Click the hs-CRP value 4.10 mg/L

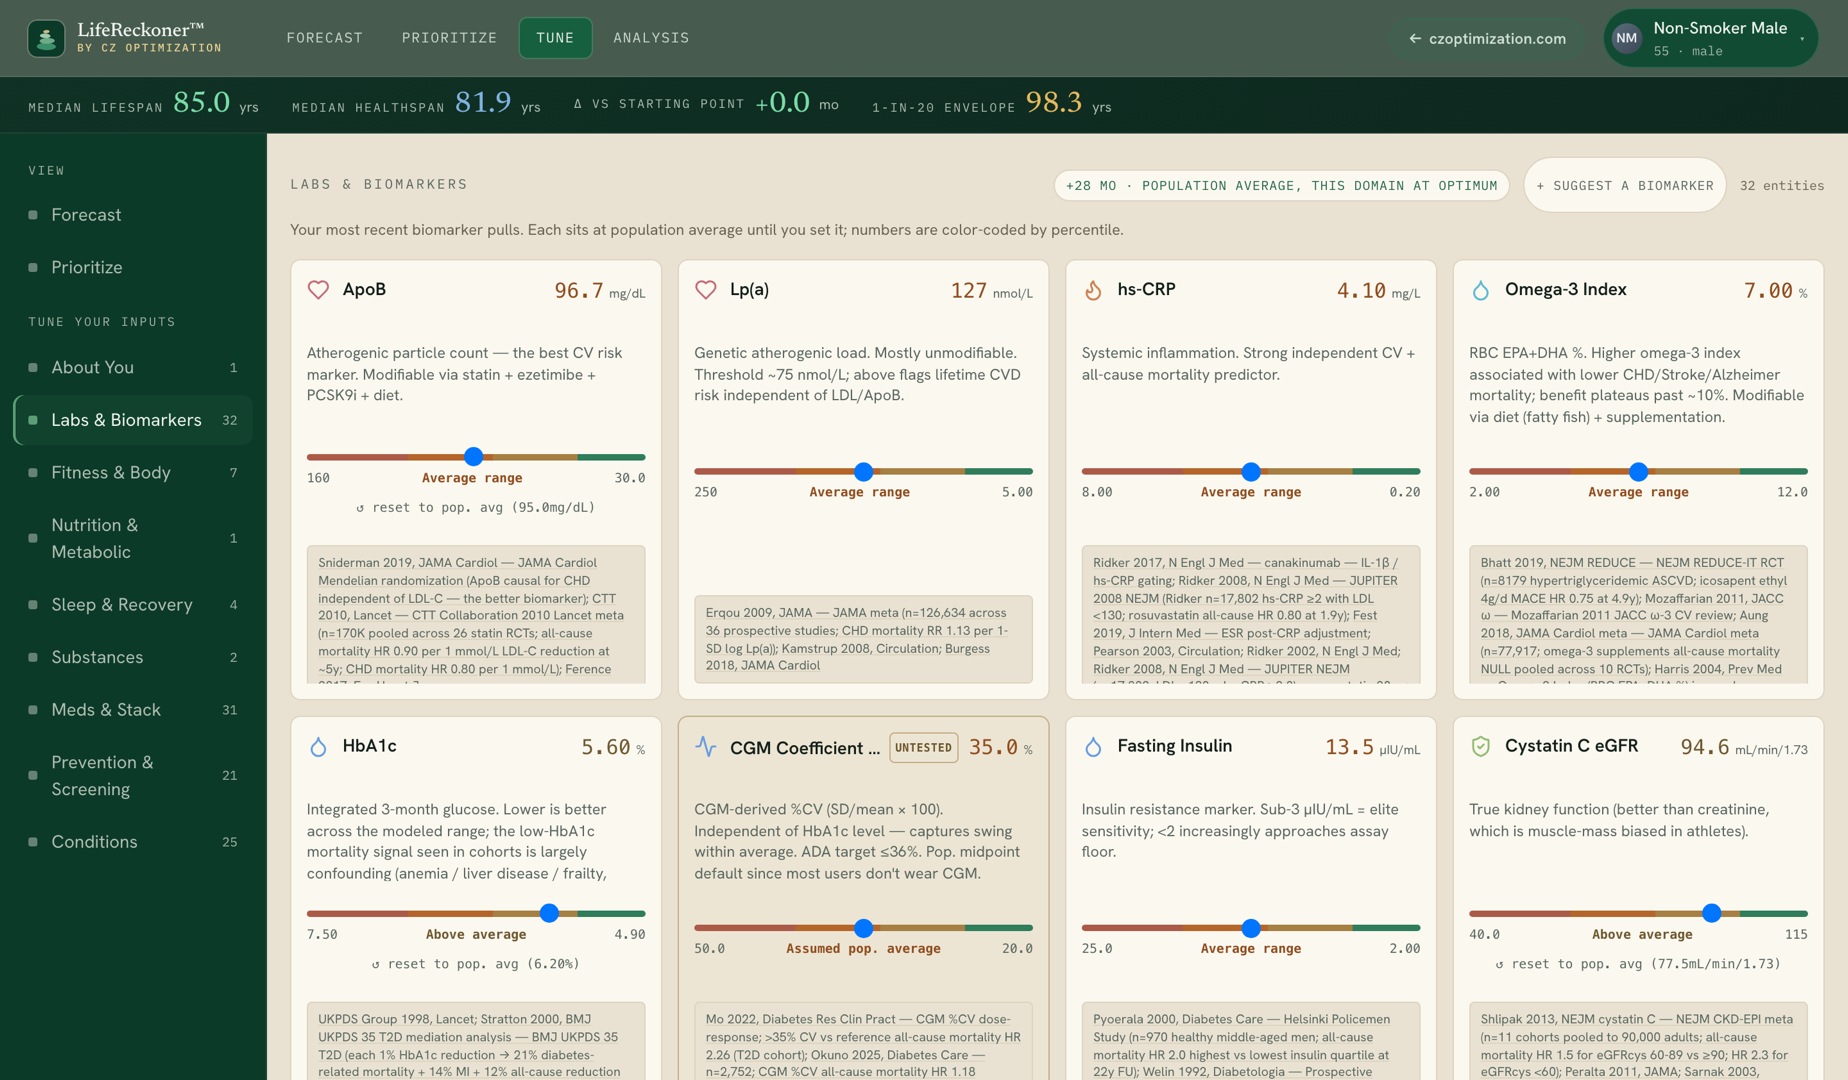coord(1378,291)
